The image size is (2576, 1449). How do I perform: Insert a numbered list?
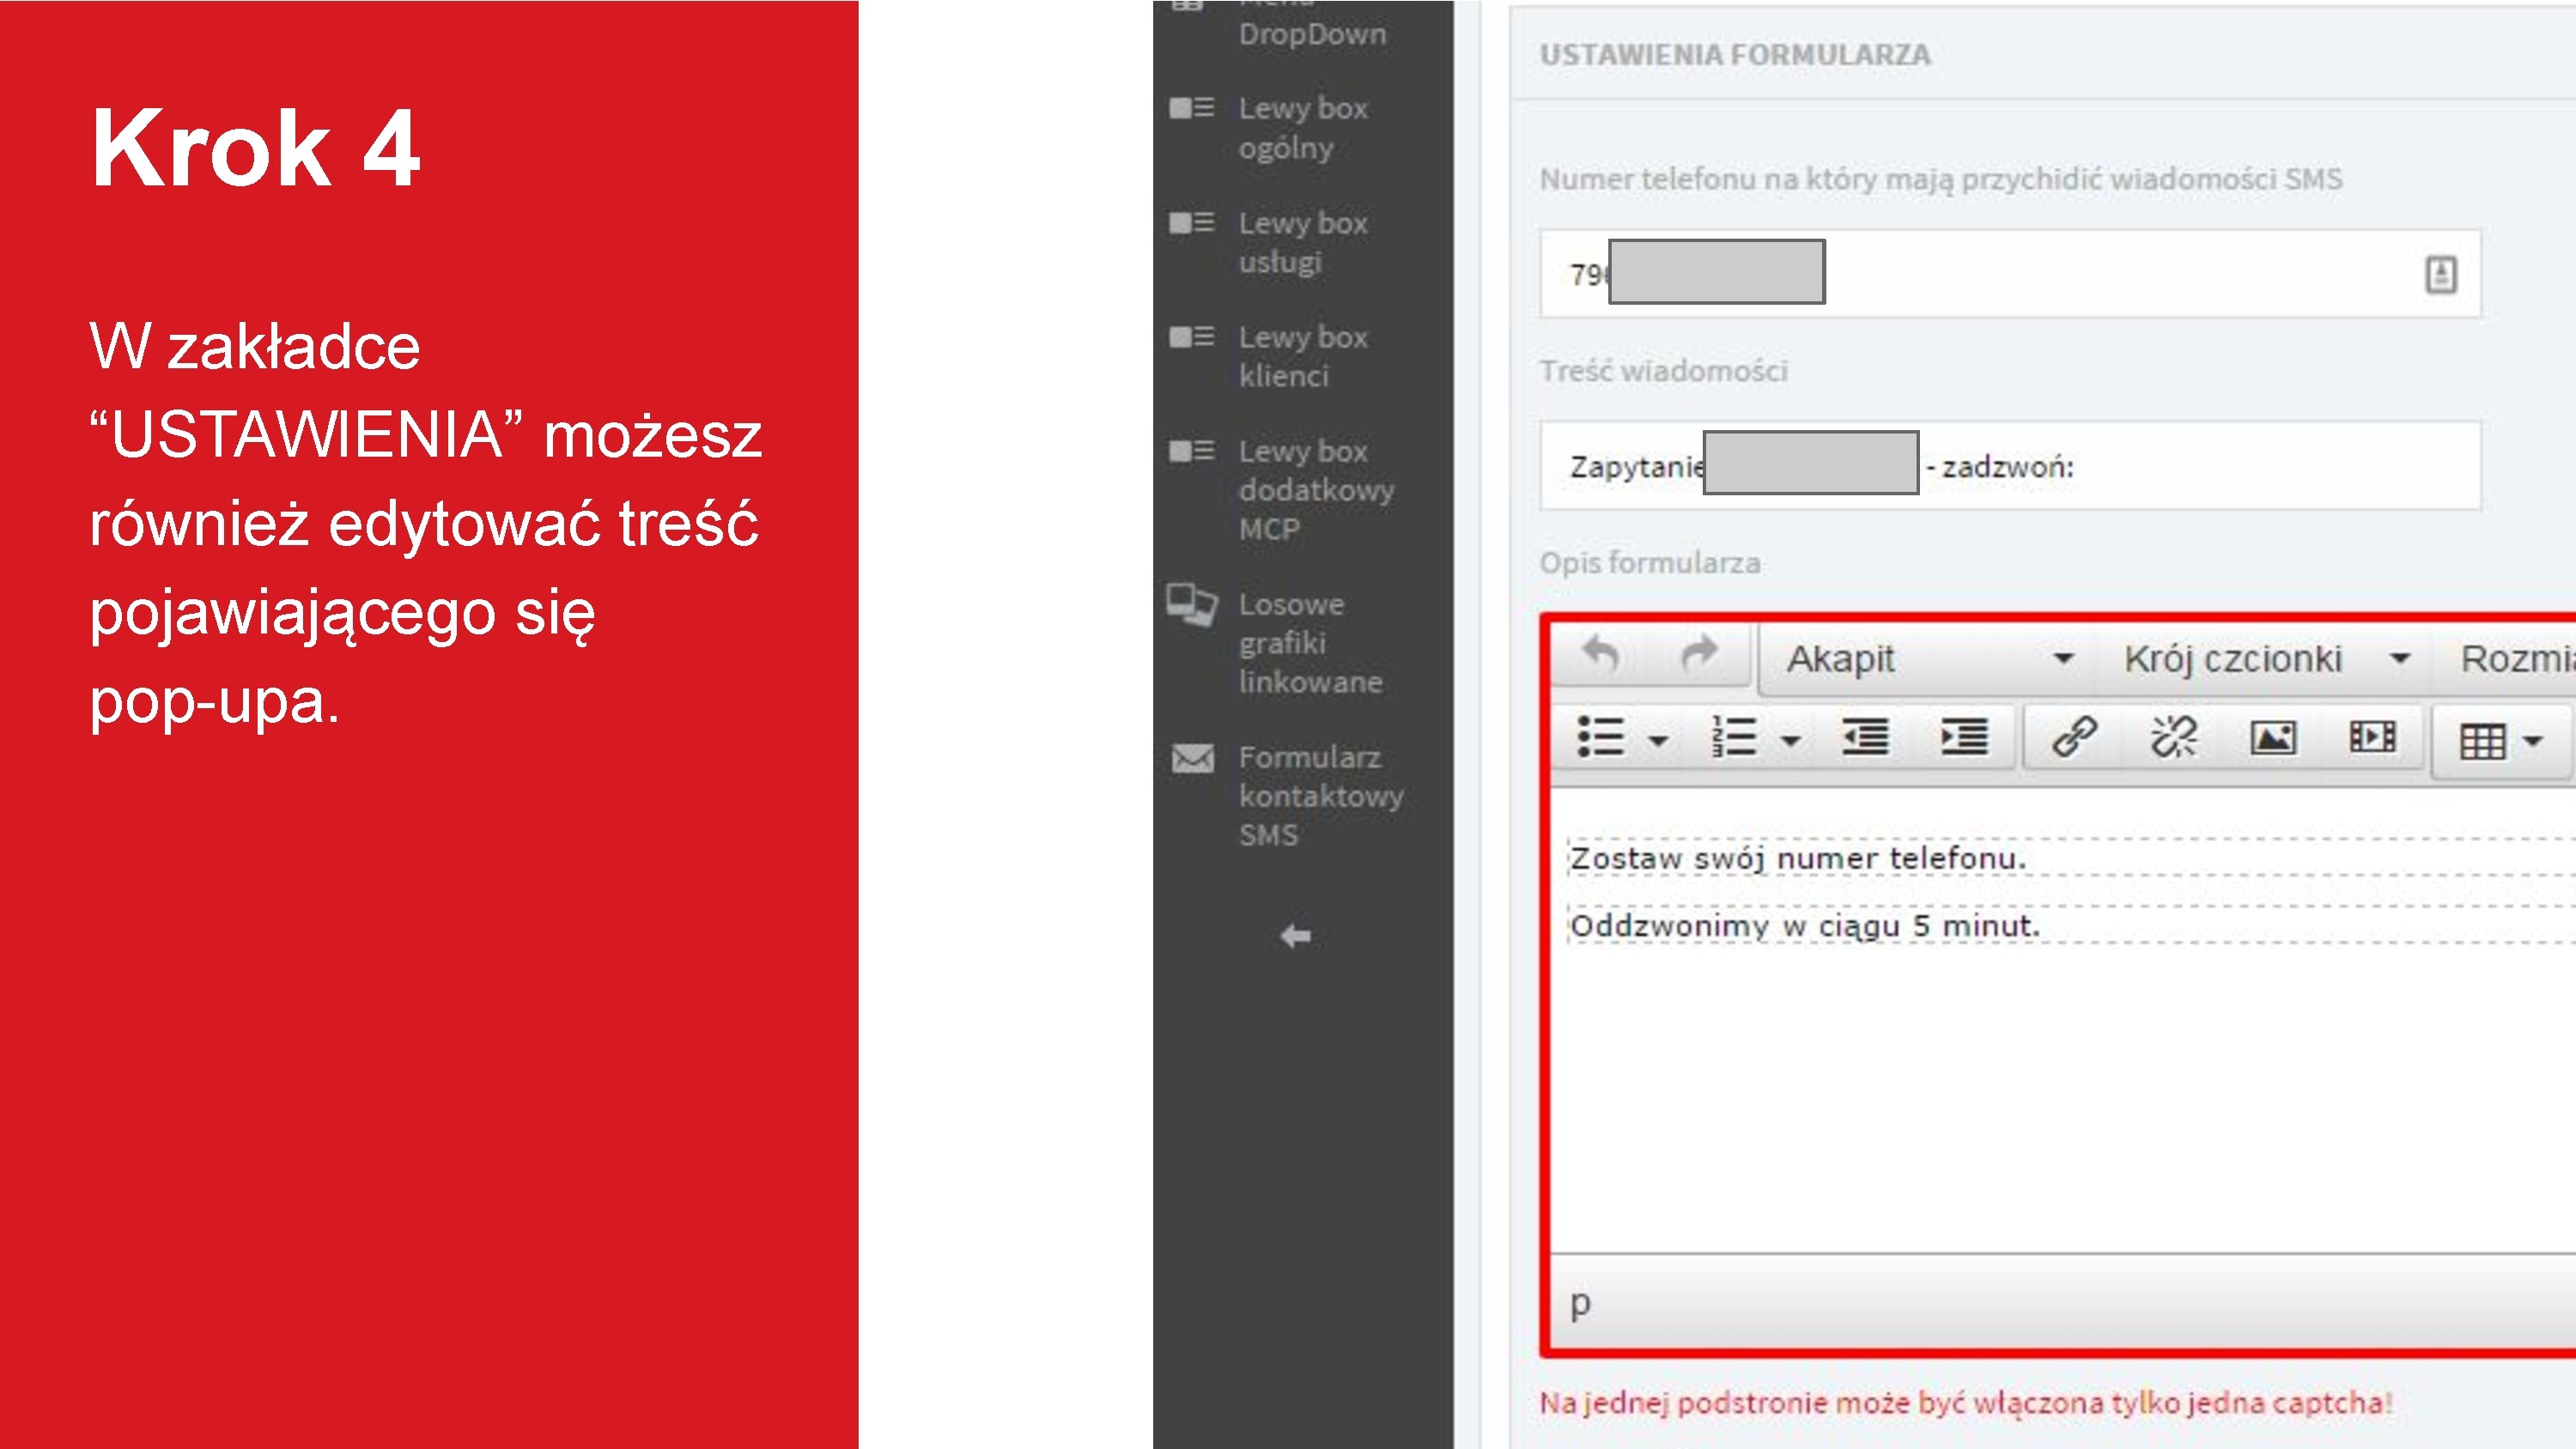[1734, 738]
